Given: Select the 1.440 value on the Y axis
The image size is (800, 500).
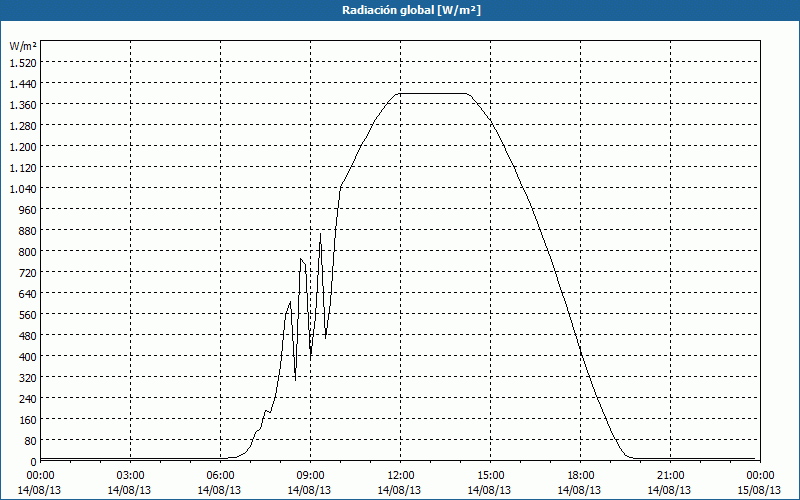Looking at the screenshot, I should pyautogui.click(x=23, y=83).
